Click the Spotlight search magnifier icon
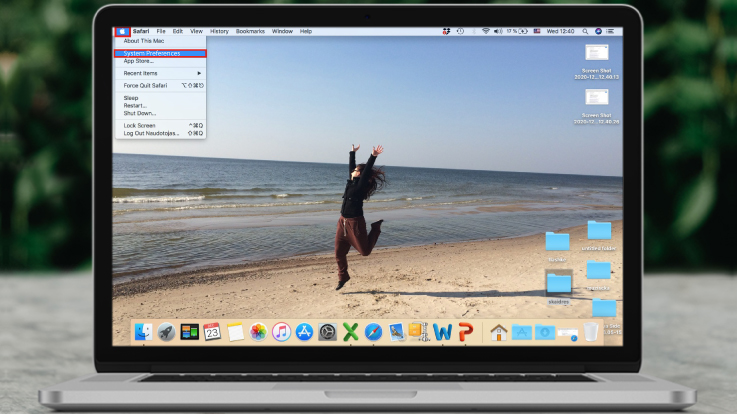This screenshot has height=414, width=737. [x=586, y=31]
